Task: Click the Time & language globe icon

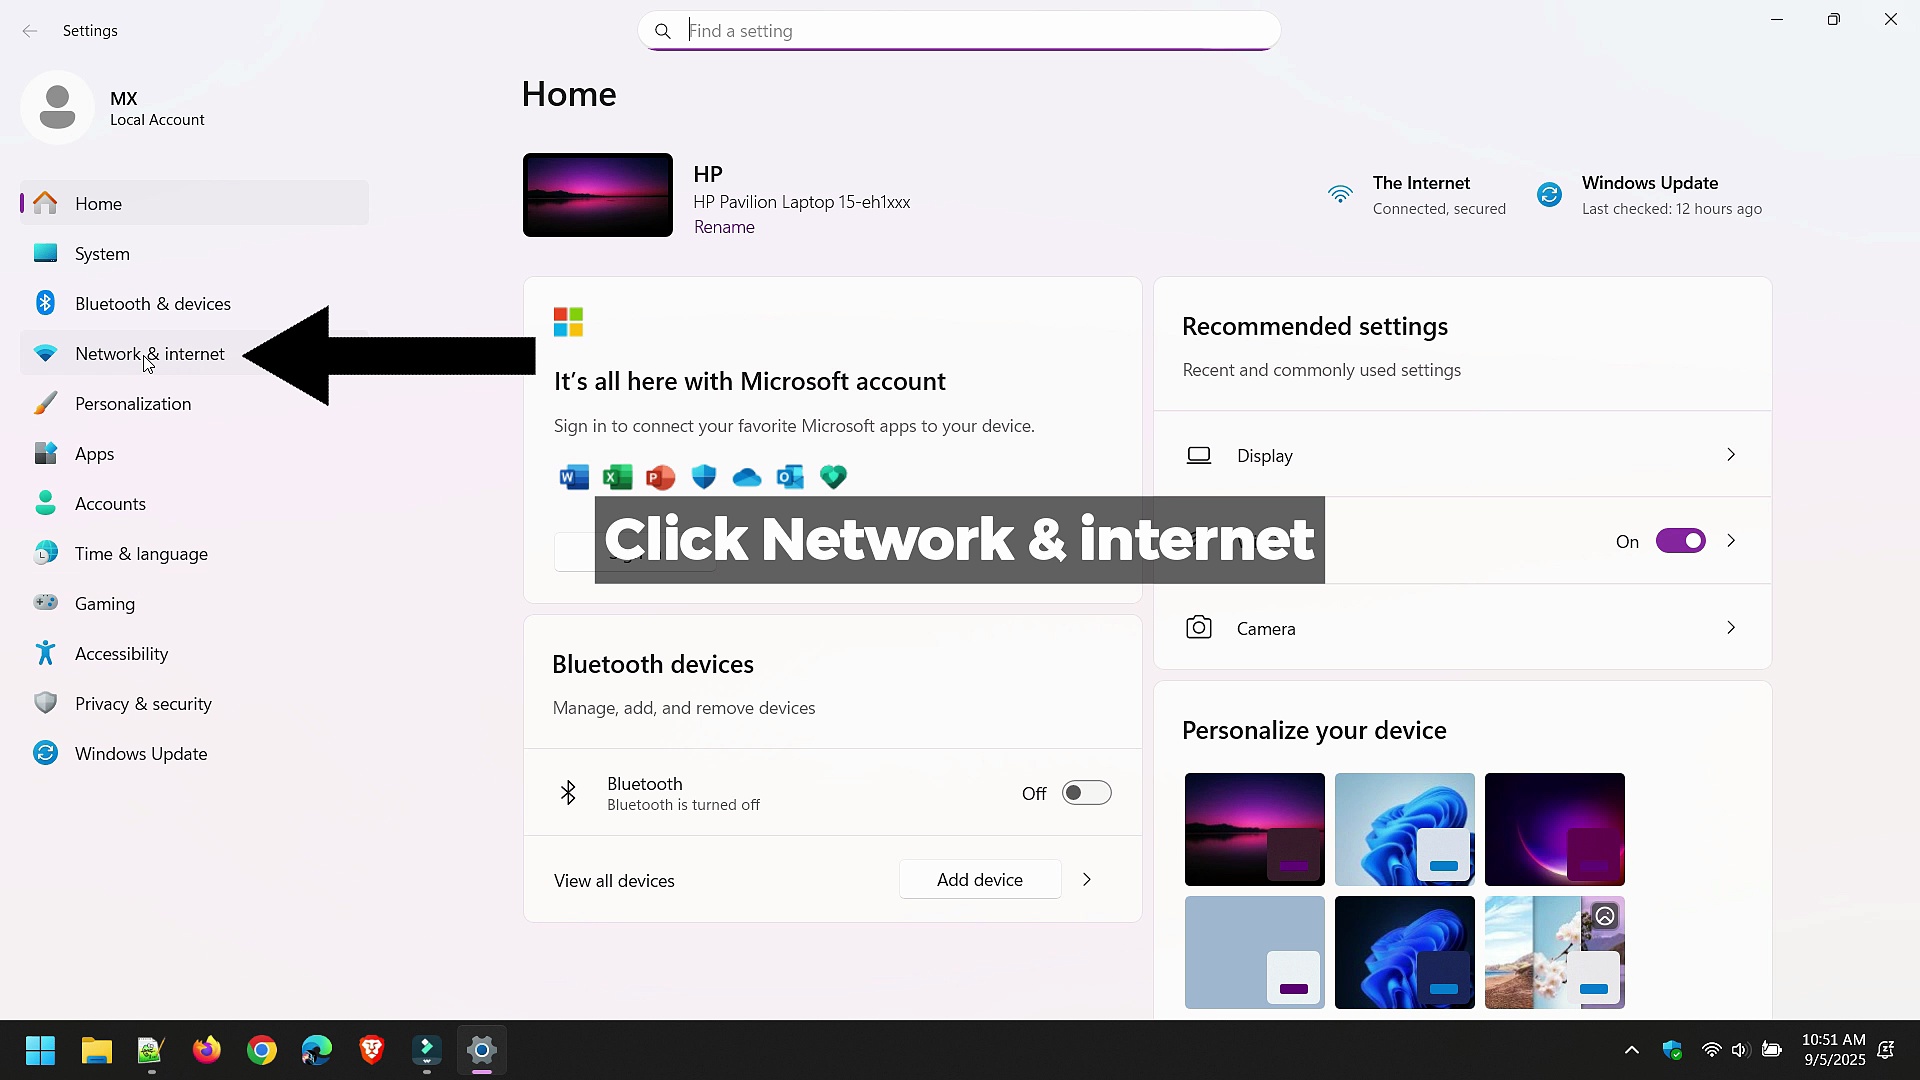Action: point(45,553)
